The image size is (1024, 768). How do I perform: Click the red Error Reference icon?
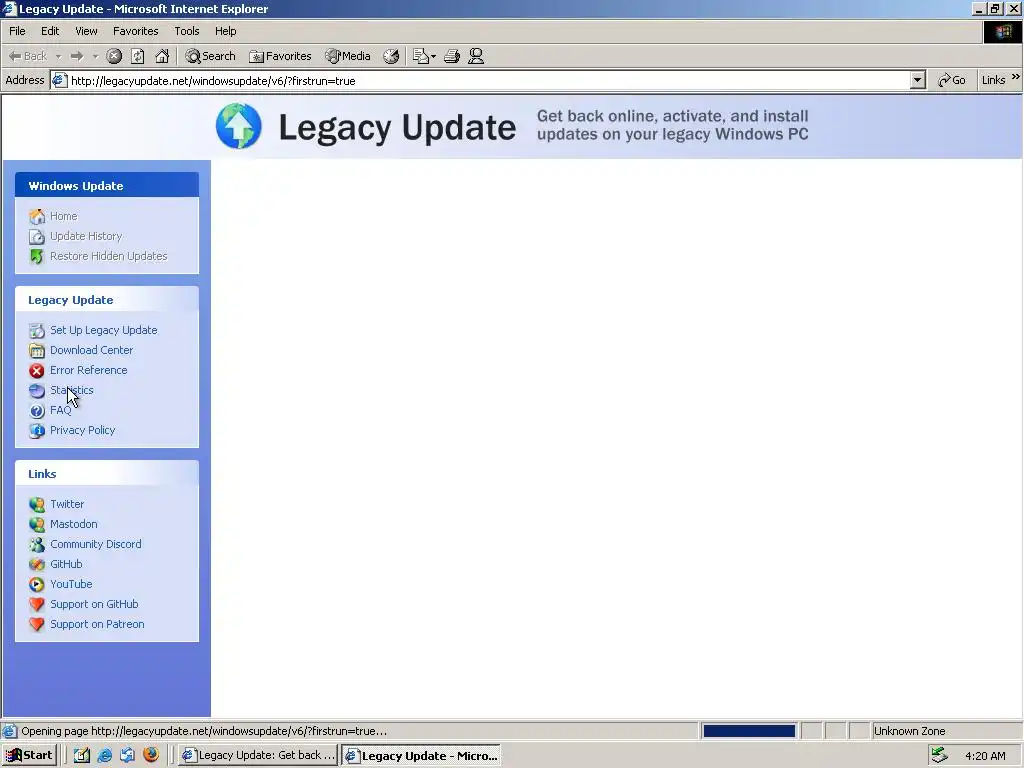coord(37,371)
